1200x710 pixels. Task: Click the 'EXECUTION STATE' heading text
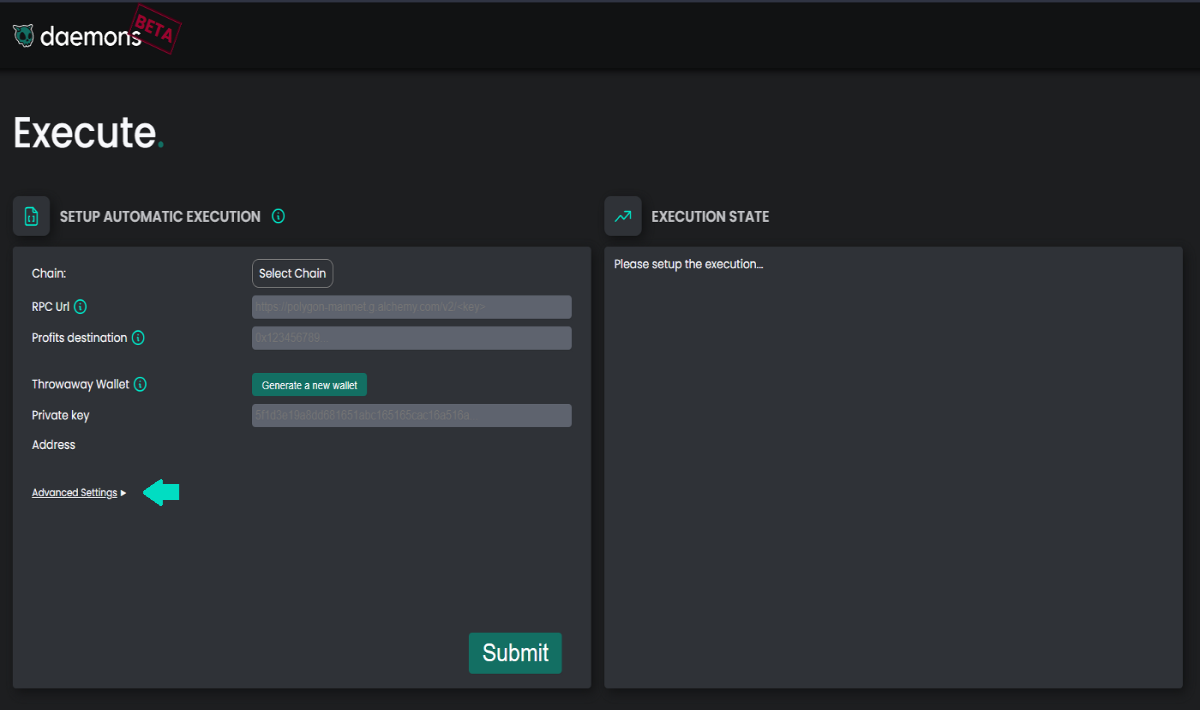click(710, 216)
